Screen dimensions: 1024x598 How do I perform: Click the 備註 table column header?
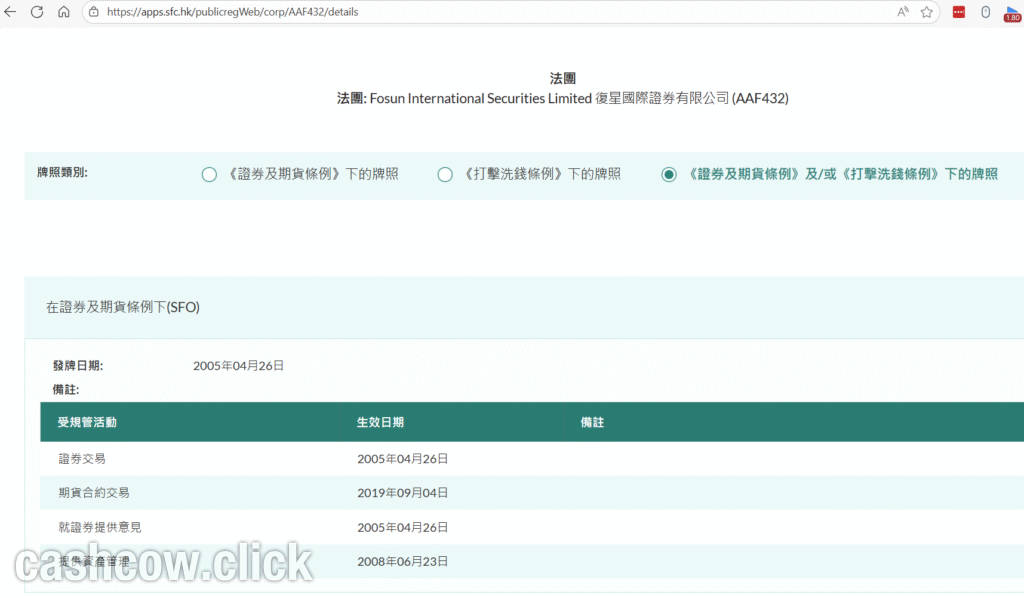click(592, 422)
